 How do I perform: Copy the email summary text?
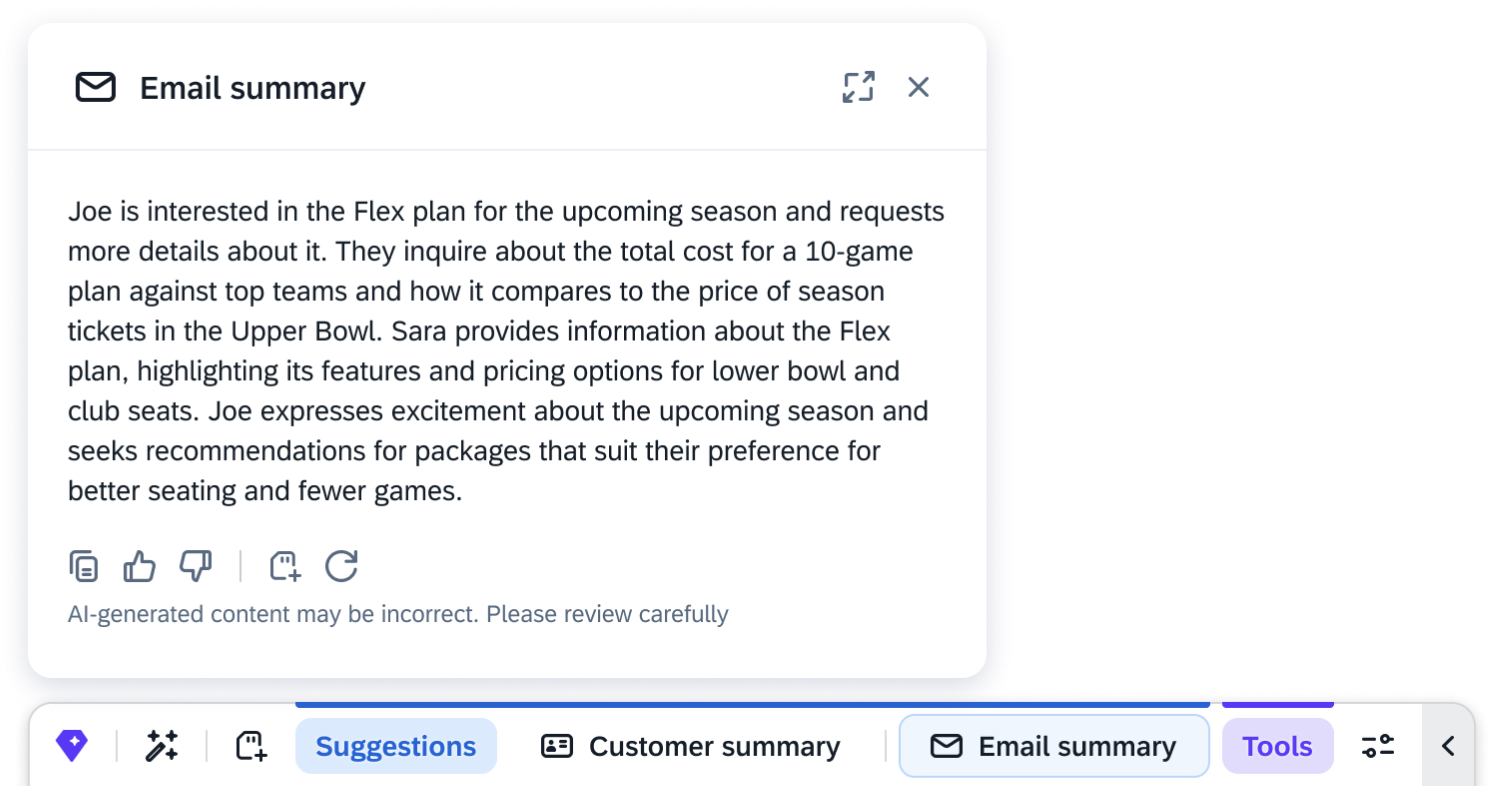pyautogui.click(x=84, y=567)
